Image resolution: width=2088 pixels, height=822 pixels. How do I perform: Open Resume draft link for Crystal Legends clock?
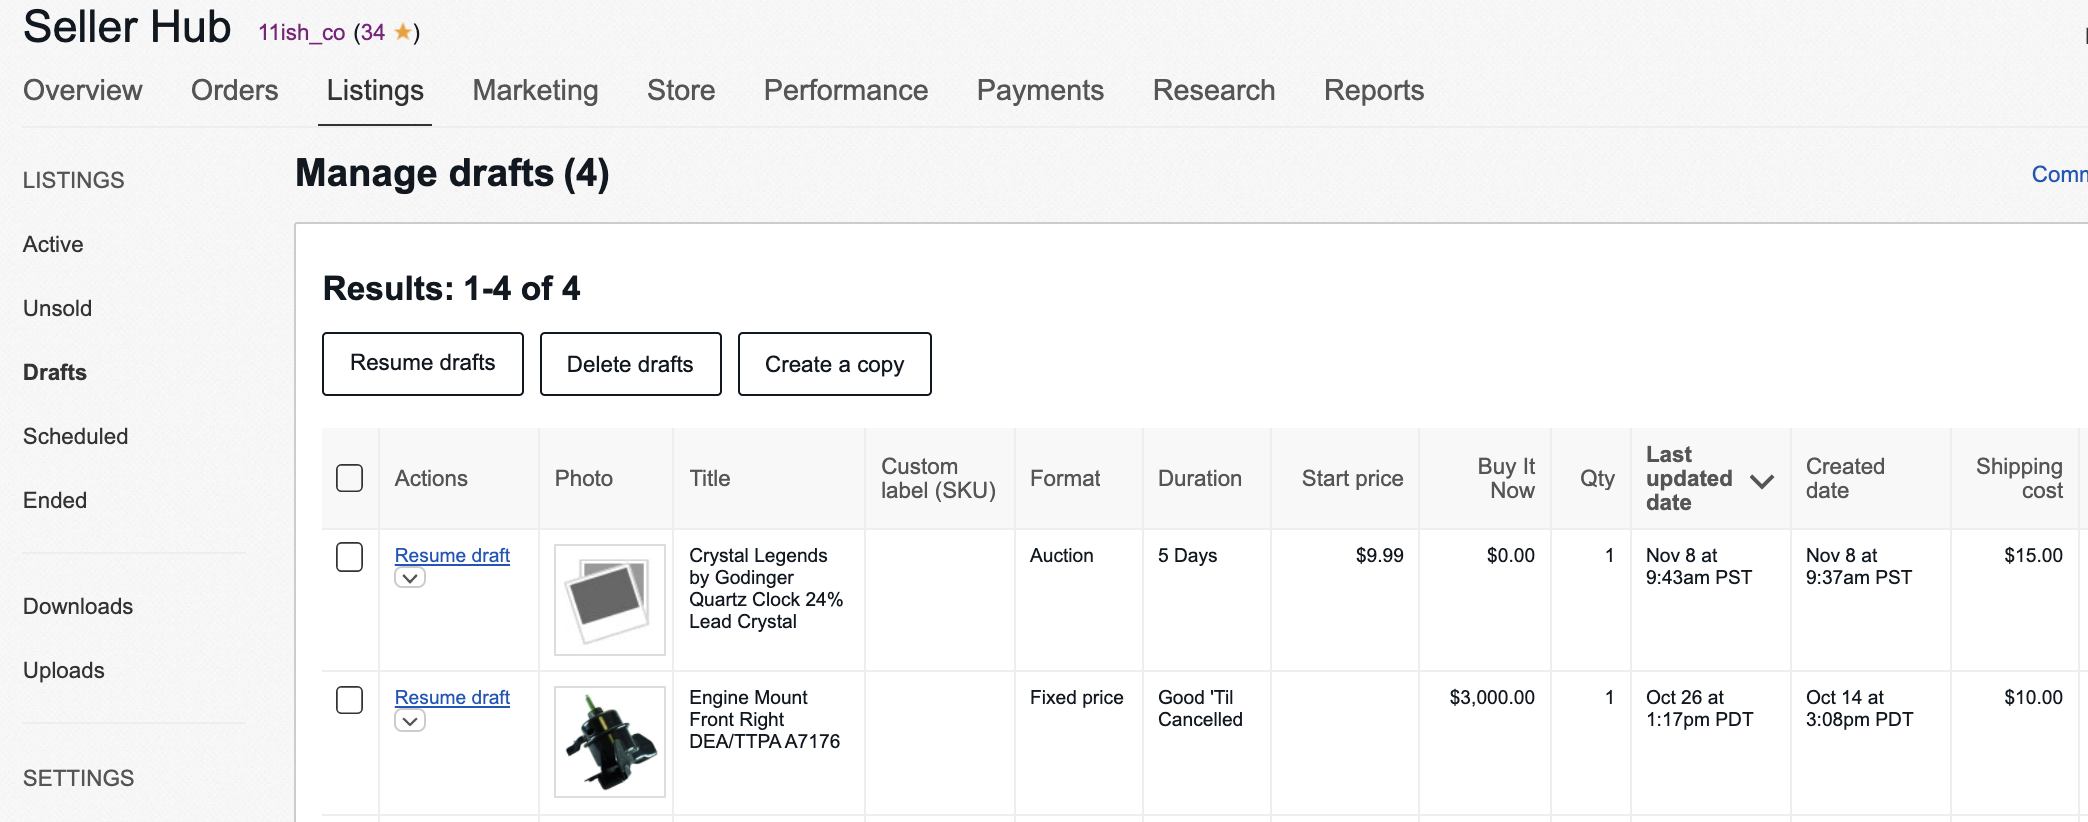452,555
